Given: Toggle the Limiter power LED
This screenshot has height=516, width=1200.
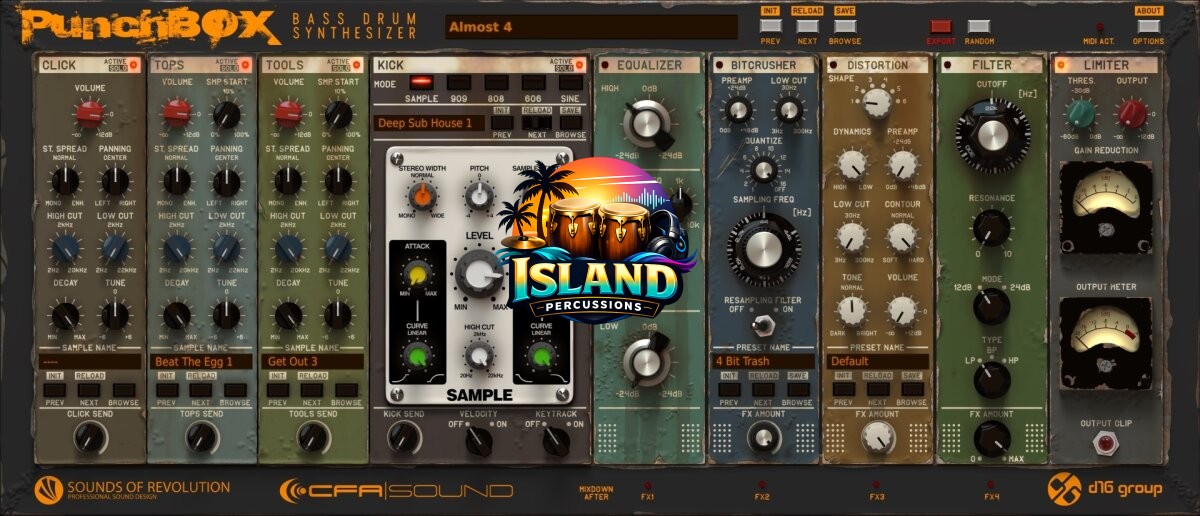Looking at the screenshot, I should [1061, 66].
